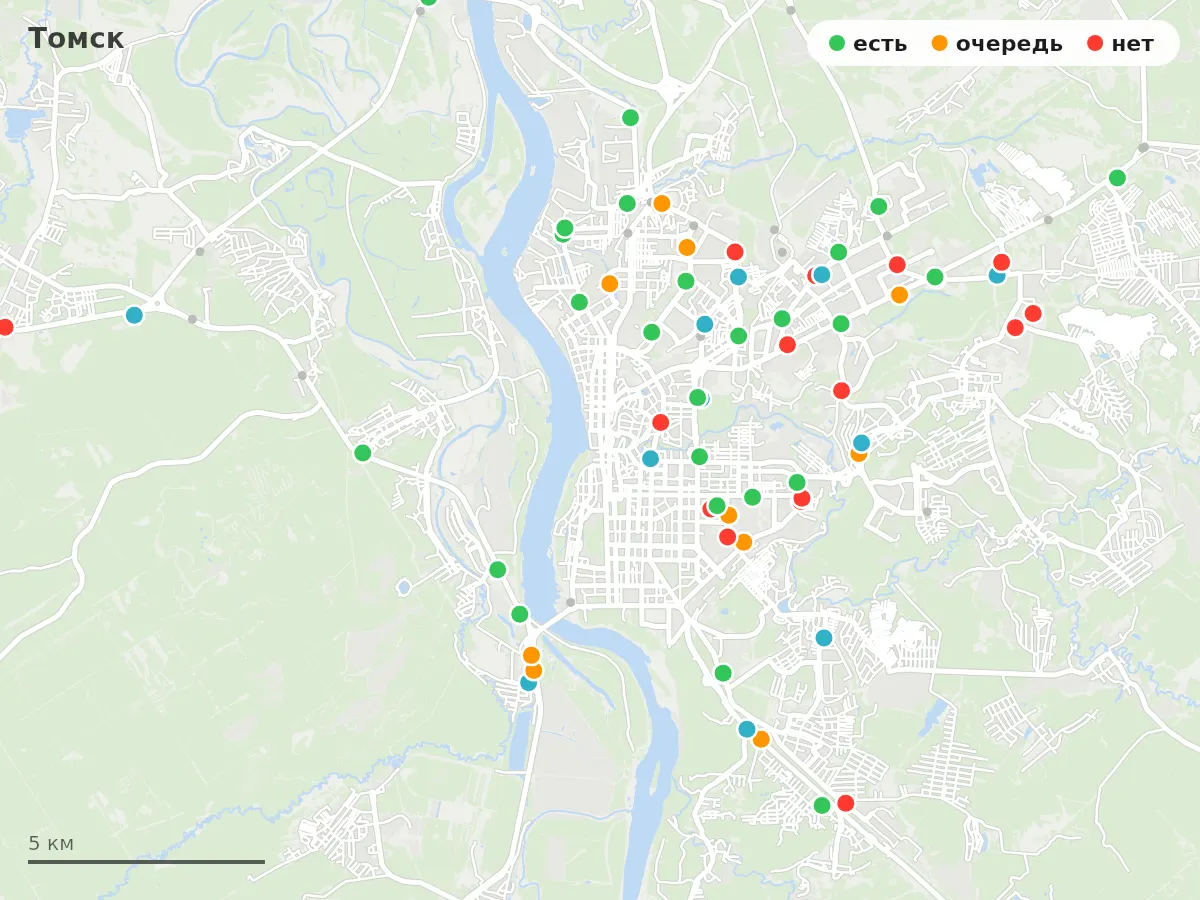1200x900 pixels.
Task: Select the northernmost fully visible green marker
Action: [x=630, y=118]
